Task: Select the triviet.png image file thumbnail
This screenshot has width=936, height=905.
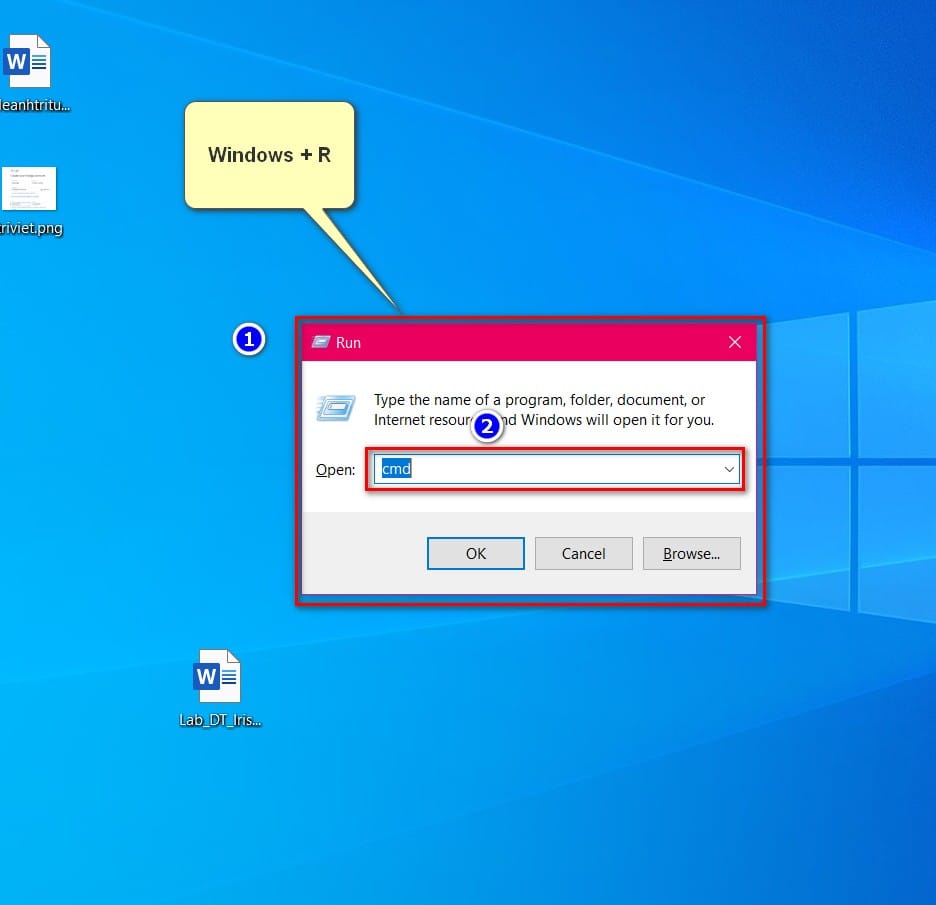Action: [x=29, y=189]
